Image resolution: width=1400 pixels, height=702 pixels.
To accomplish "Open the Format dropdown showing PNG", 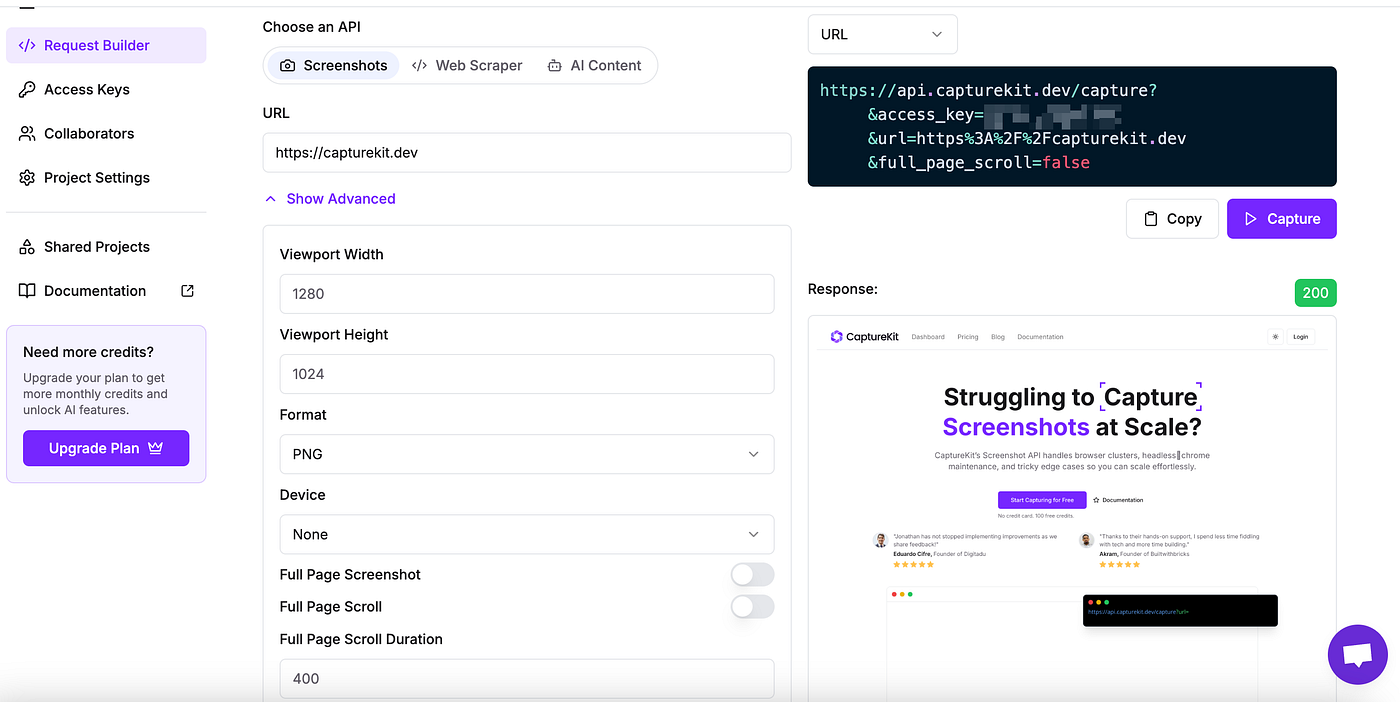I will click(x=526, y=454).
